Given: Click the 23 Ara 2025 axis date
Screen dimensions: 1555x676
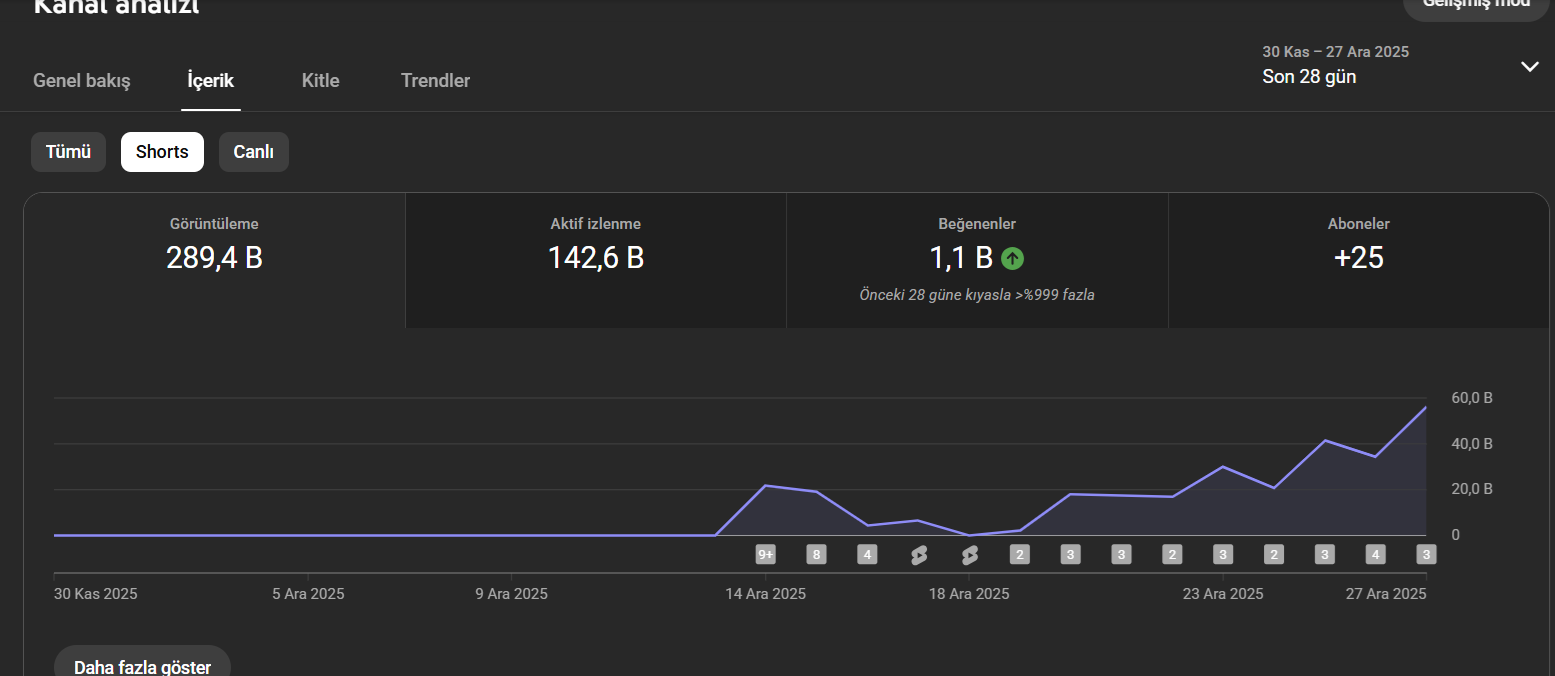Looking at the screenshot, I should (1223, 594).
